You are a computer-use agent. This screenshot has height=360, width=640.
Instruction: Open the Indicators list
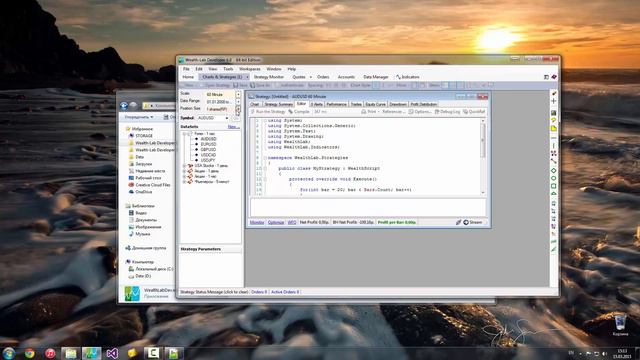[x=408, y=77]
